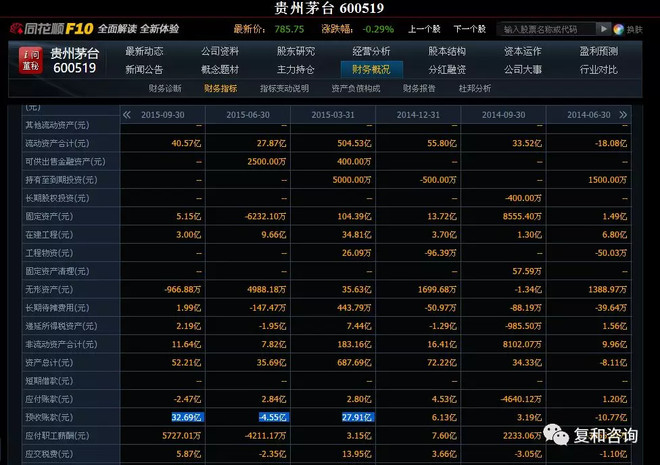This screenshot has height=465, width=660.
Task: Switch to the 指标变动说明 tab
Action: 285,88
